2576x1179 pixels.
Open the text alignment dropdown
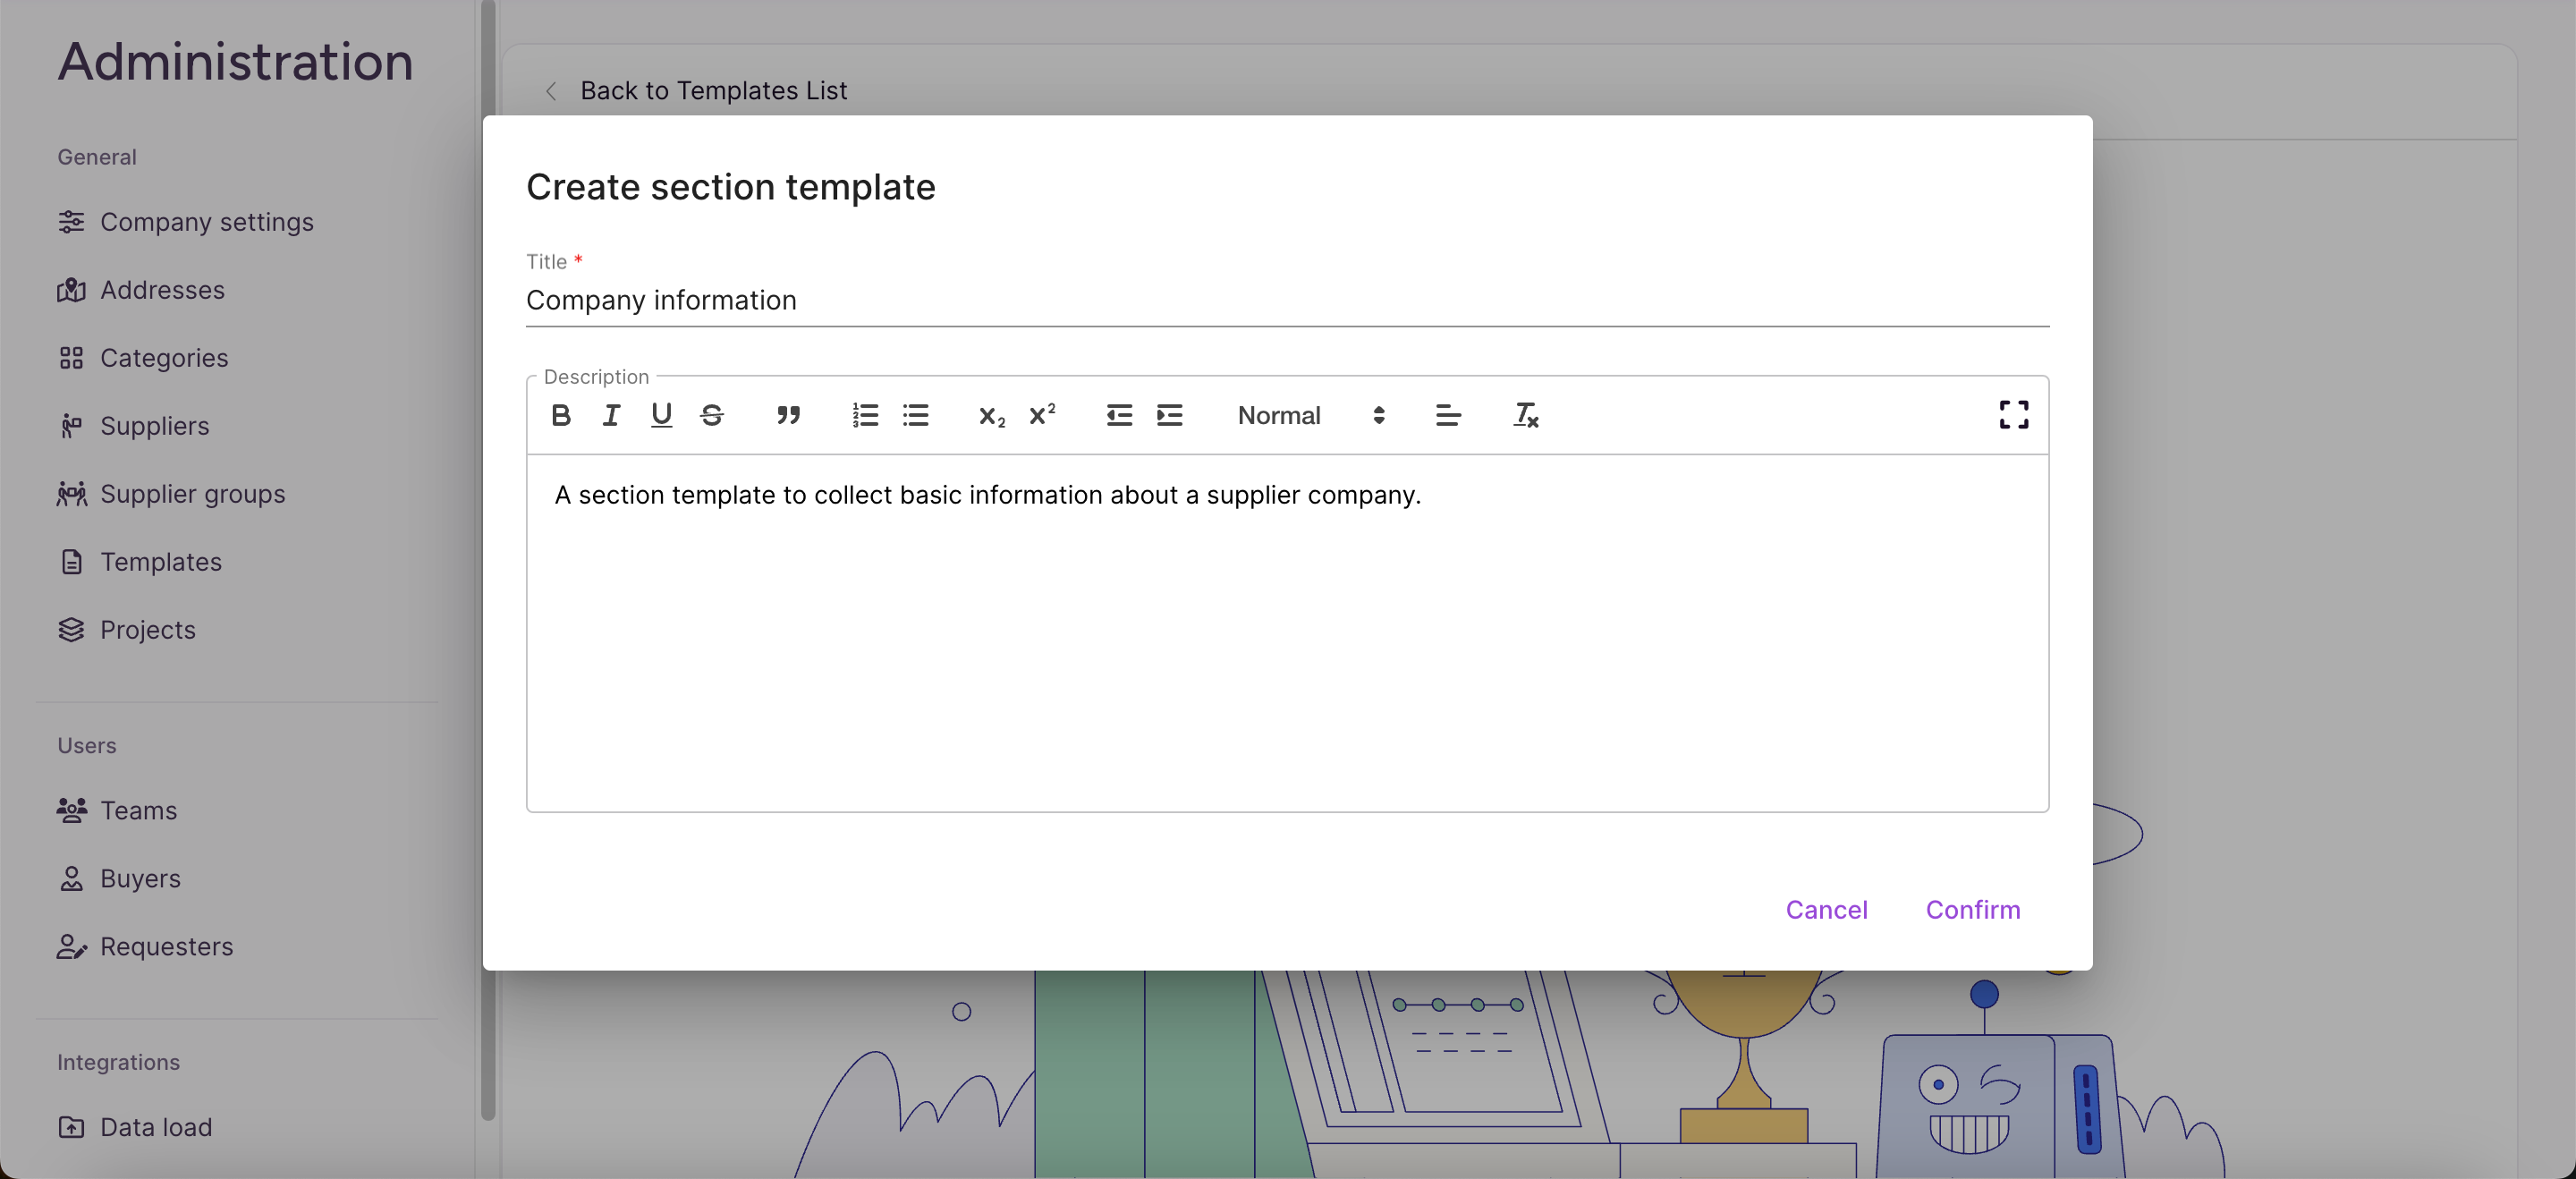pyautogui.click(x=1447, y=415)
